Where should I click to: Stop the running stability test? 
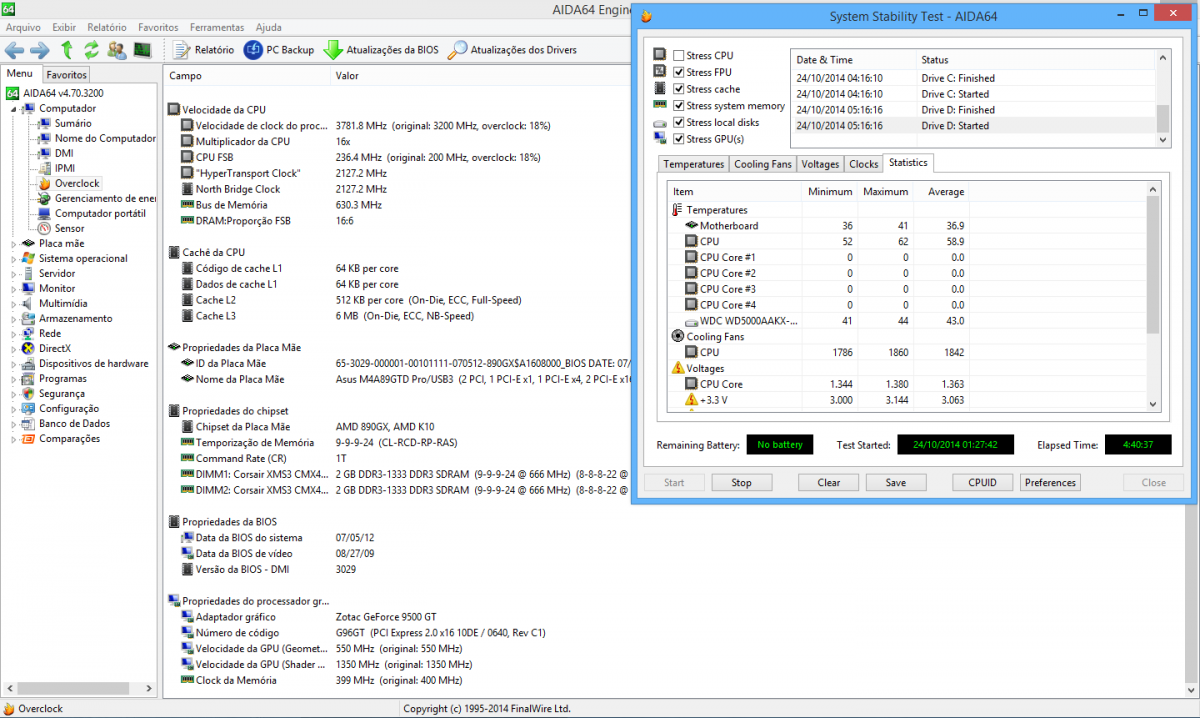click(x=742, y=482)
